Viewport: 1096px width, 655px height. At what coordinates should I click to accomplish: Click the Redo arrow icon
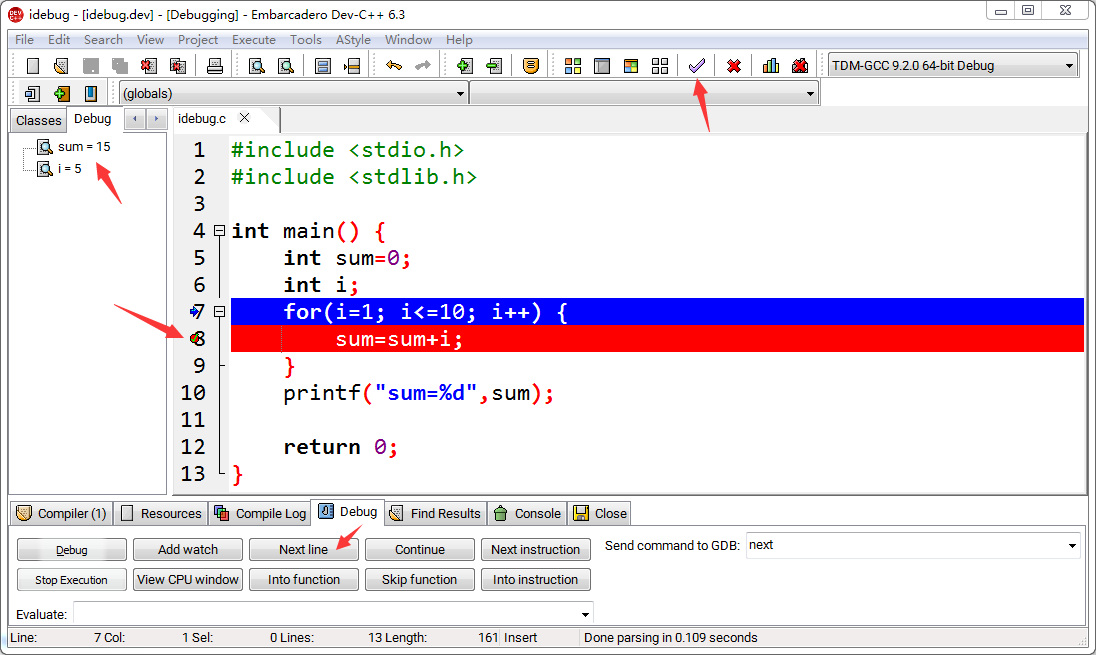tap(424, 65)
